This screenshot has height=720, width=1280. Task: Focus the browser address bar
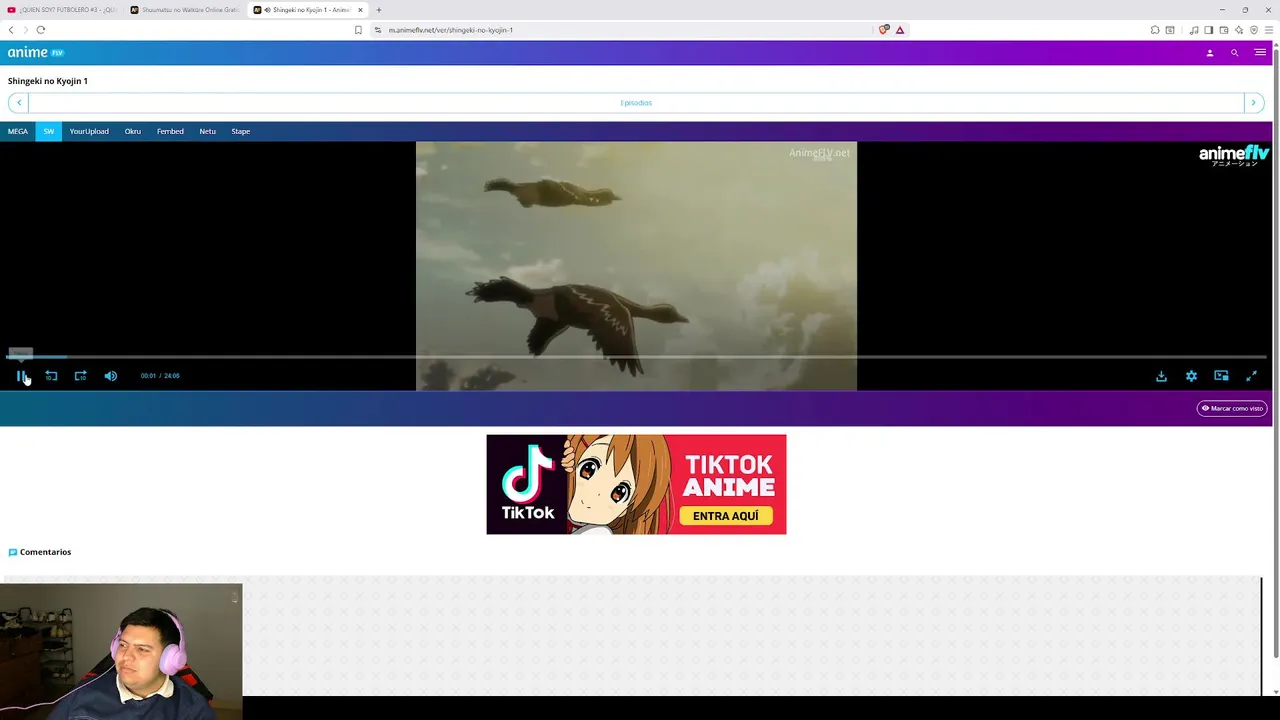click(620, 30)
